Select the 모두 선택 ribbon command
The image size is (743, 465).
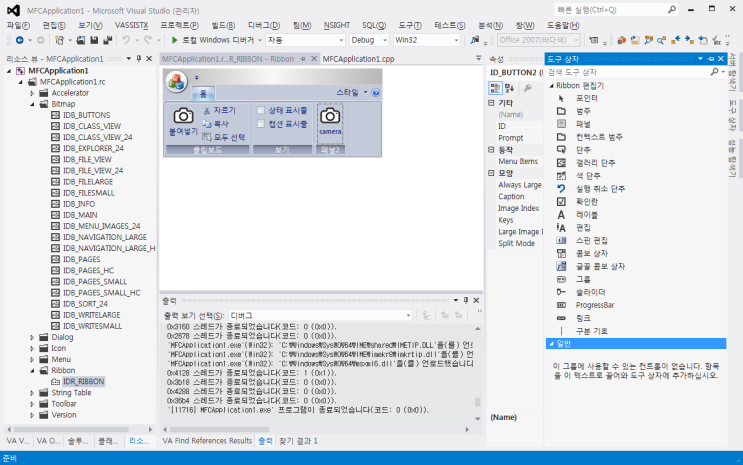[224, 137]
